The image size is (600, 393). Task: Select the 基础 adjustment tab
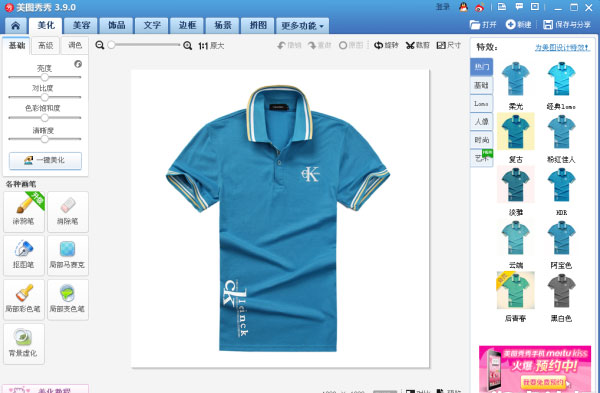(x=17, y=46)
